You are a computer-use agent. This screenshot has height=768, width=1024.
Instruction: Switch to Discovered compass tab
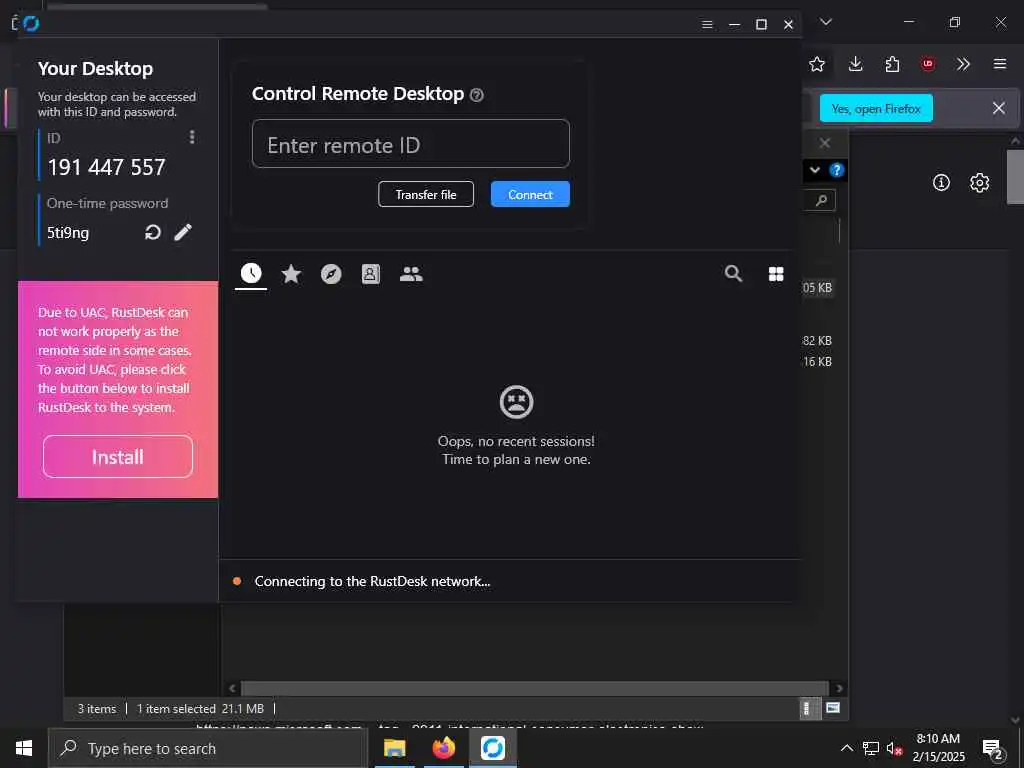pyautogui.click(x=331, y=274)
